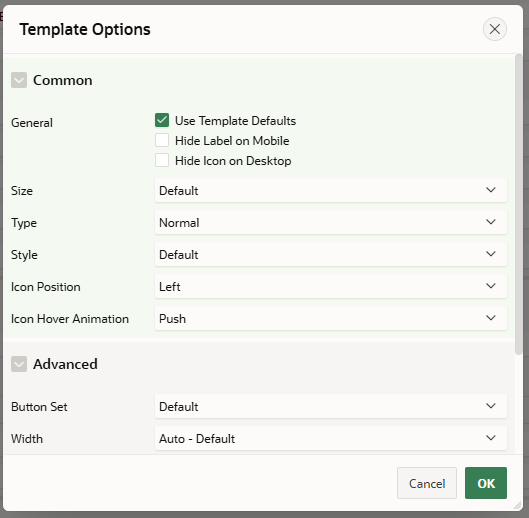Open the Icon Position dropdown
Viewport: 529px width, 518px height.
tap(331, 287)
